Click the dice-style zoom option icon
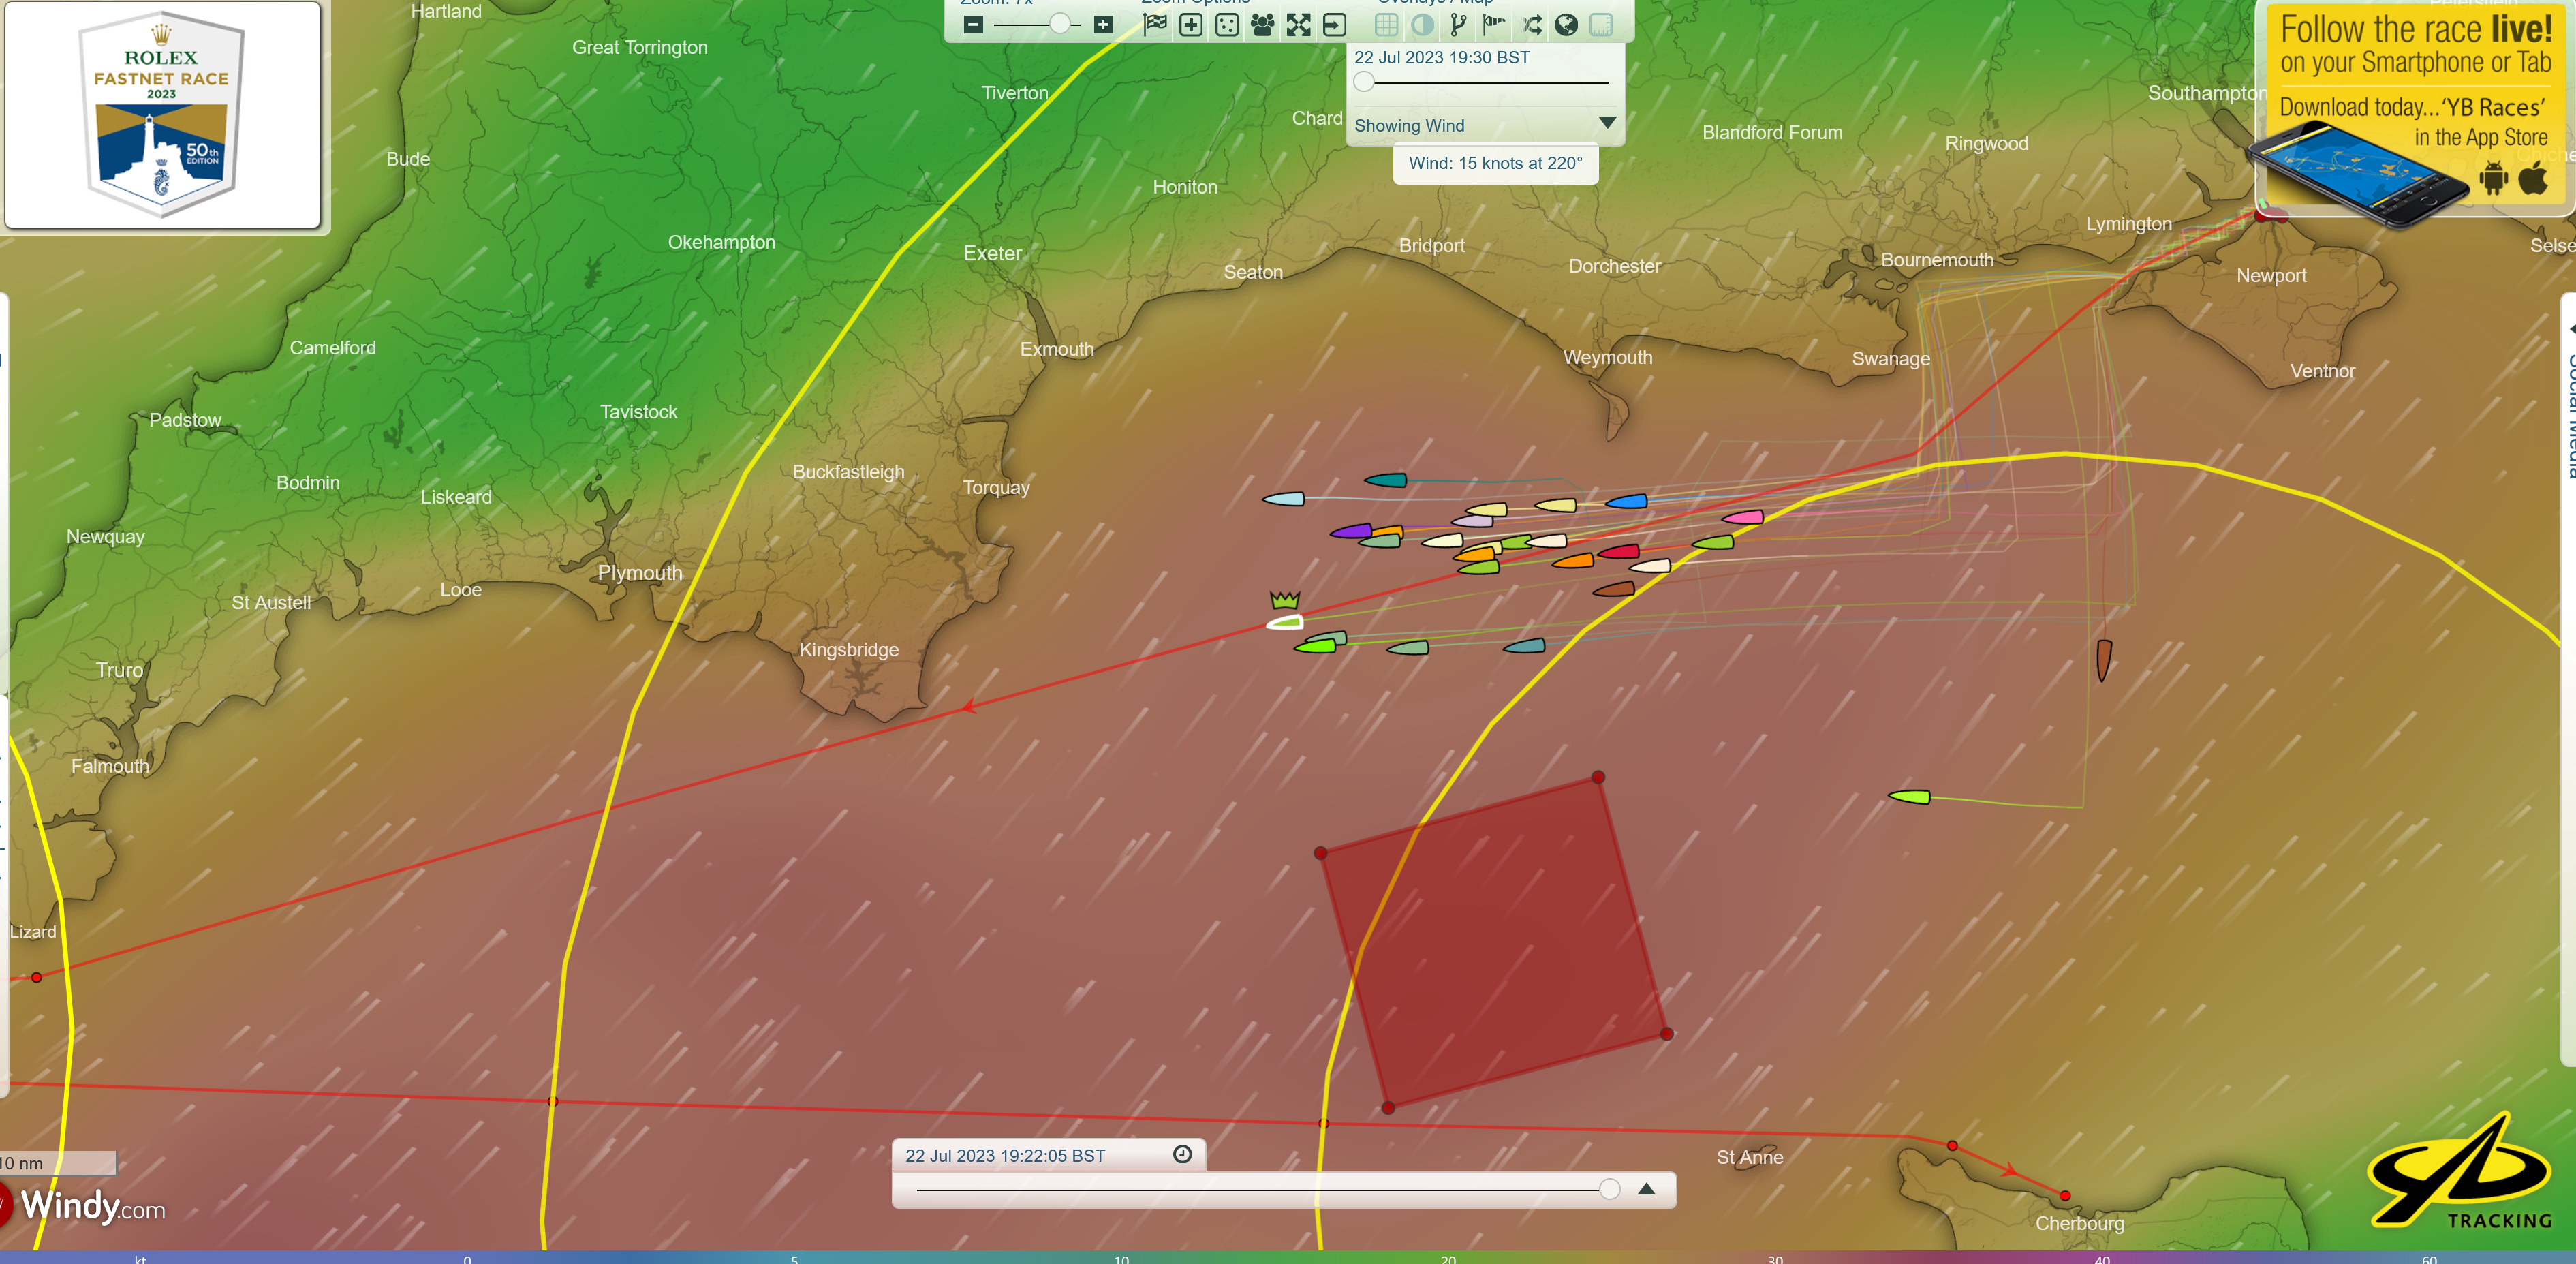2576x1264 pixels. pyautogui.click(x=1227, y=25)
